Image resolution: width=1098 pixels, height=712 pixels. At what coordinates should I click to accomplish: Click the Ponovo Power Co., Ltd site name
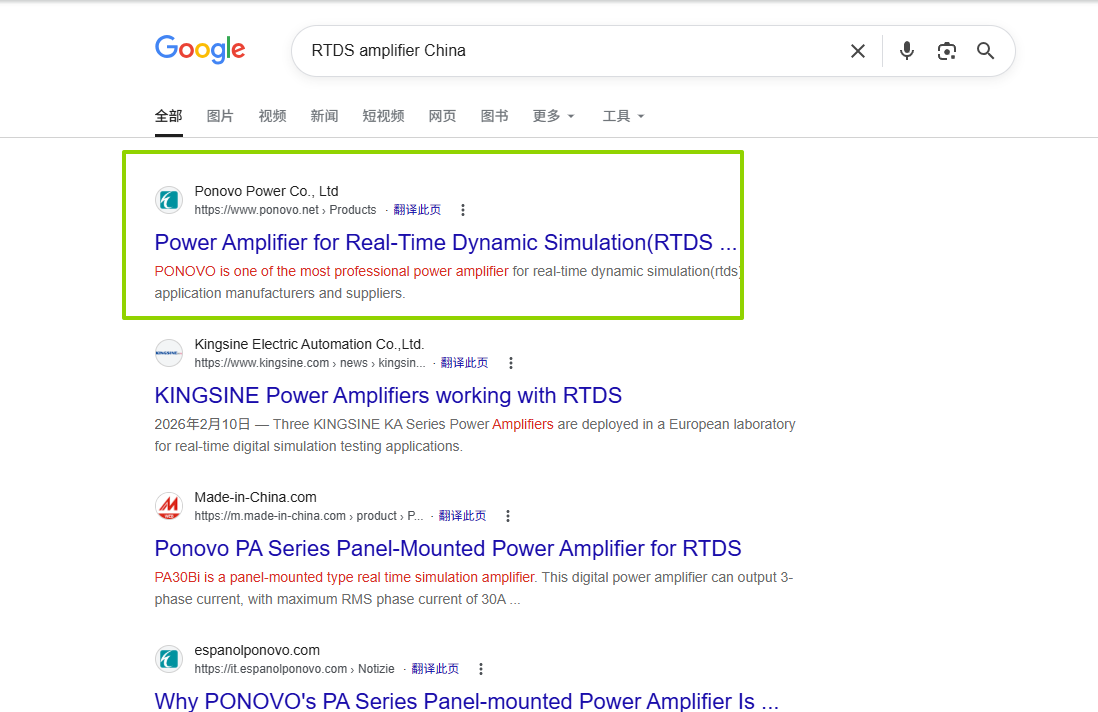click(266, 191)
